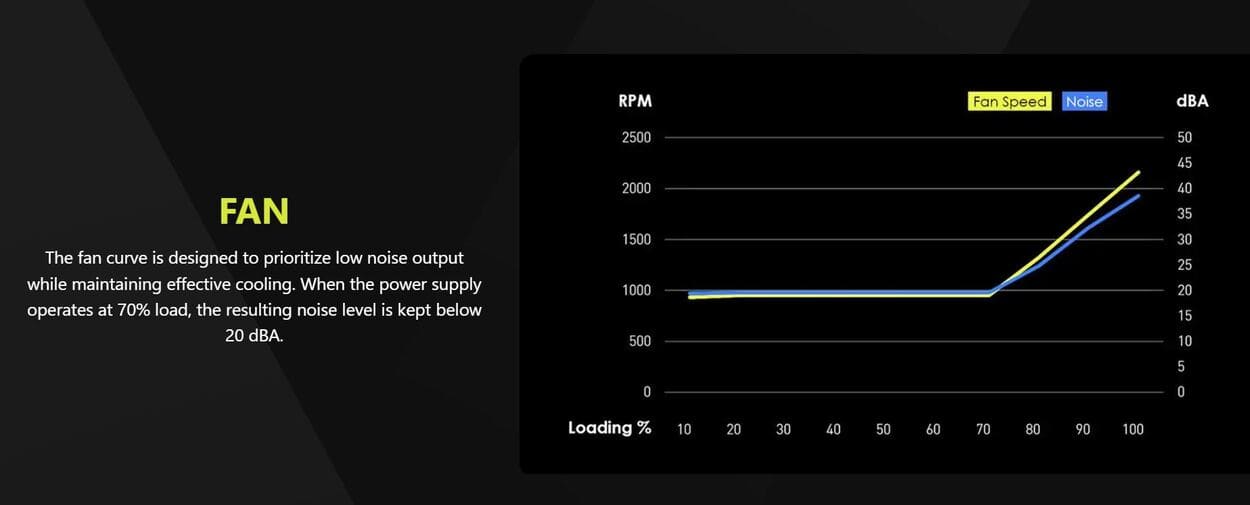Select the 2000 RPM axis value

click(x=636, y=188)
